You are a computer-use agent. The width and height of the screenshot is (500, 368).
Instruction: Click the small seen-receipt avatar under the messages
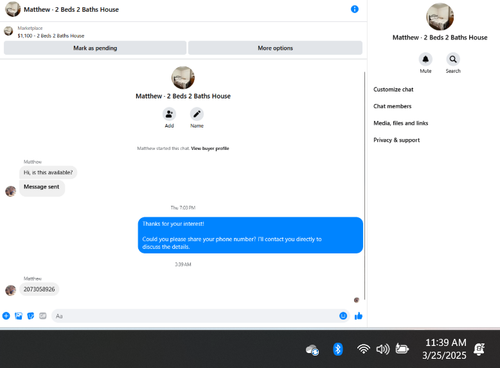pos(356,300)
